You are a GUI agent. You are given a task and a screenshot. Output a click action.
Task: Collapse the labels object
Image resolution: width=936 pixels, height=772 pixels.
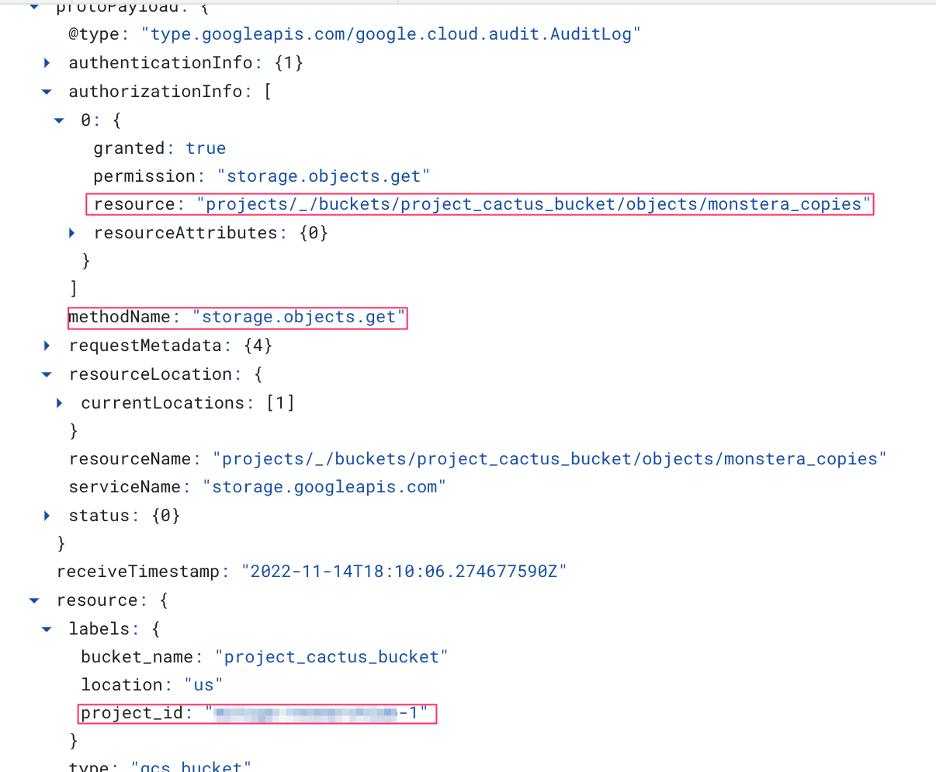[44, 628]
